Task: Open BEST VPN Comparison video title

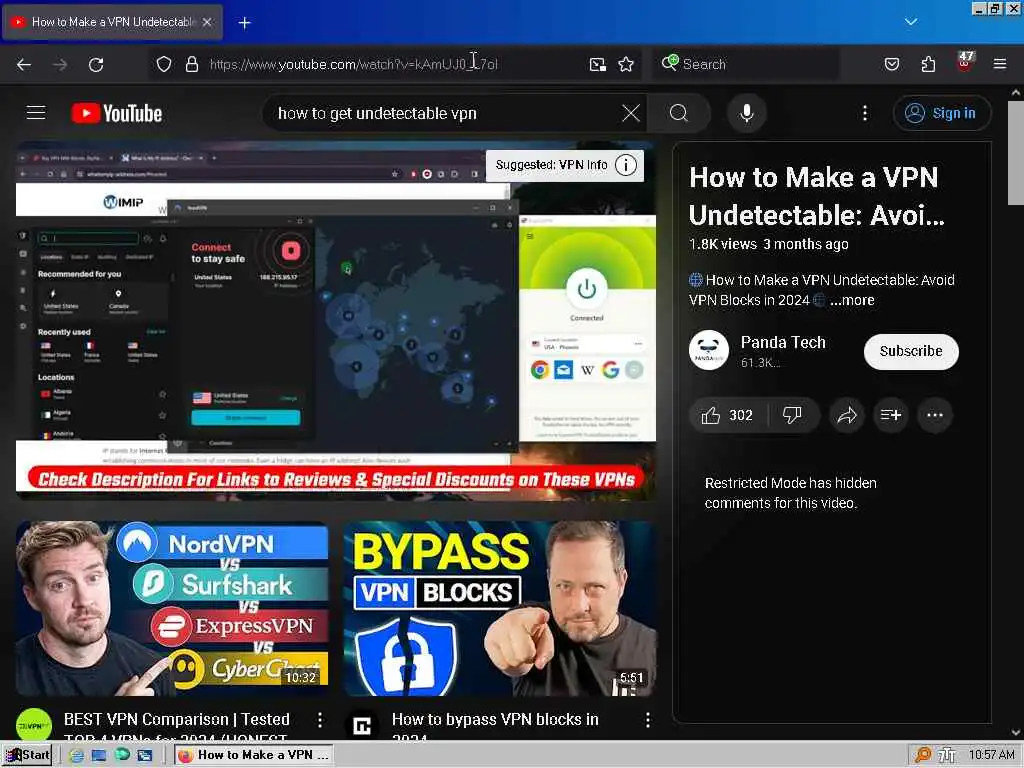Action: pyautogui.click(x=176, y=726)
